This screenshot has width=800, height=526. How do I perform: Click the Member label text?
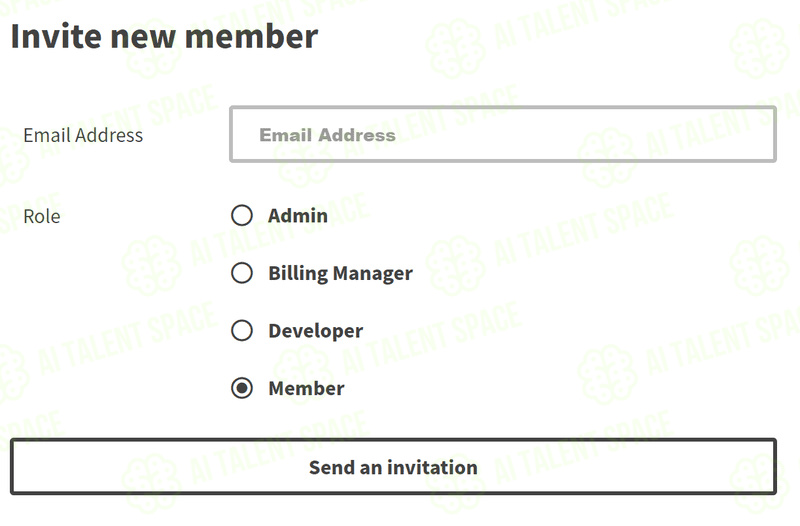click(306, 388)
